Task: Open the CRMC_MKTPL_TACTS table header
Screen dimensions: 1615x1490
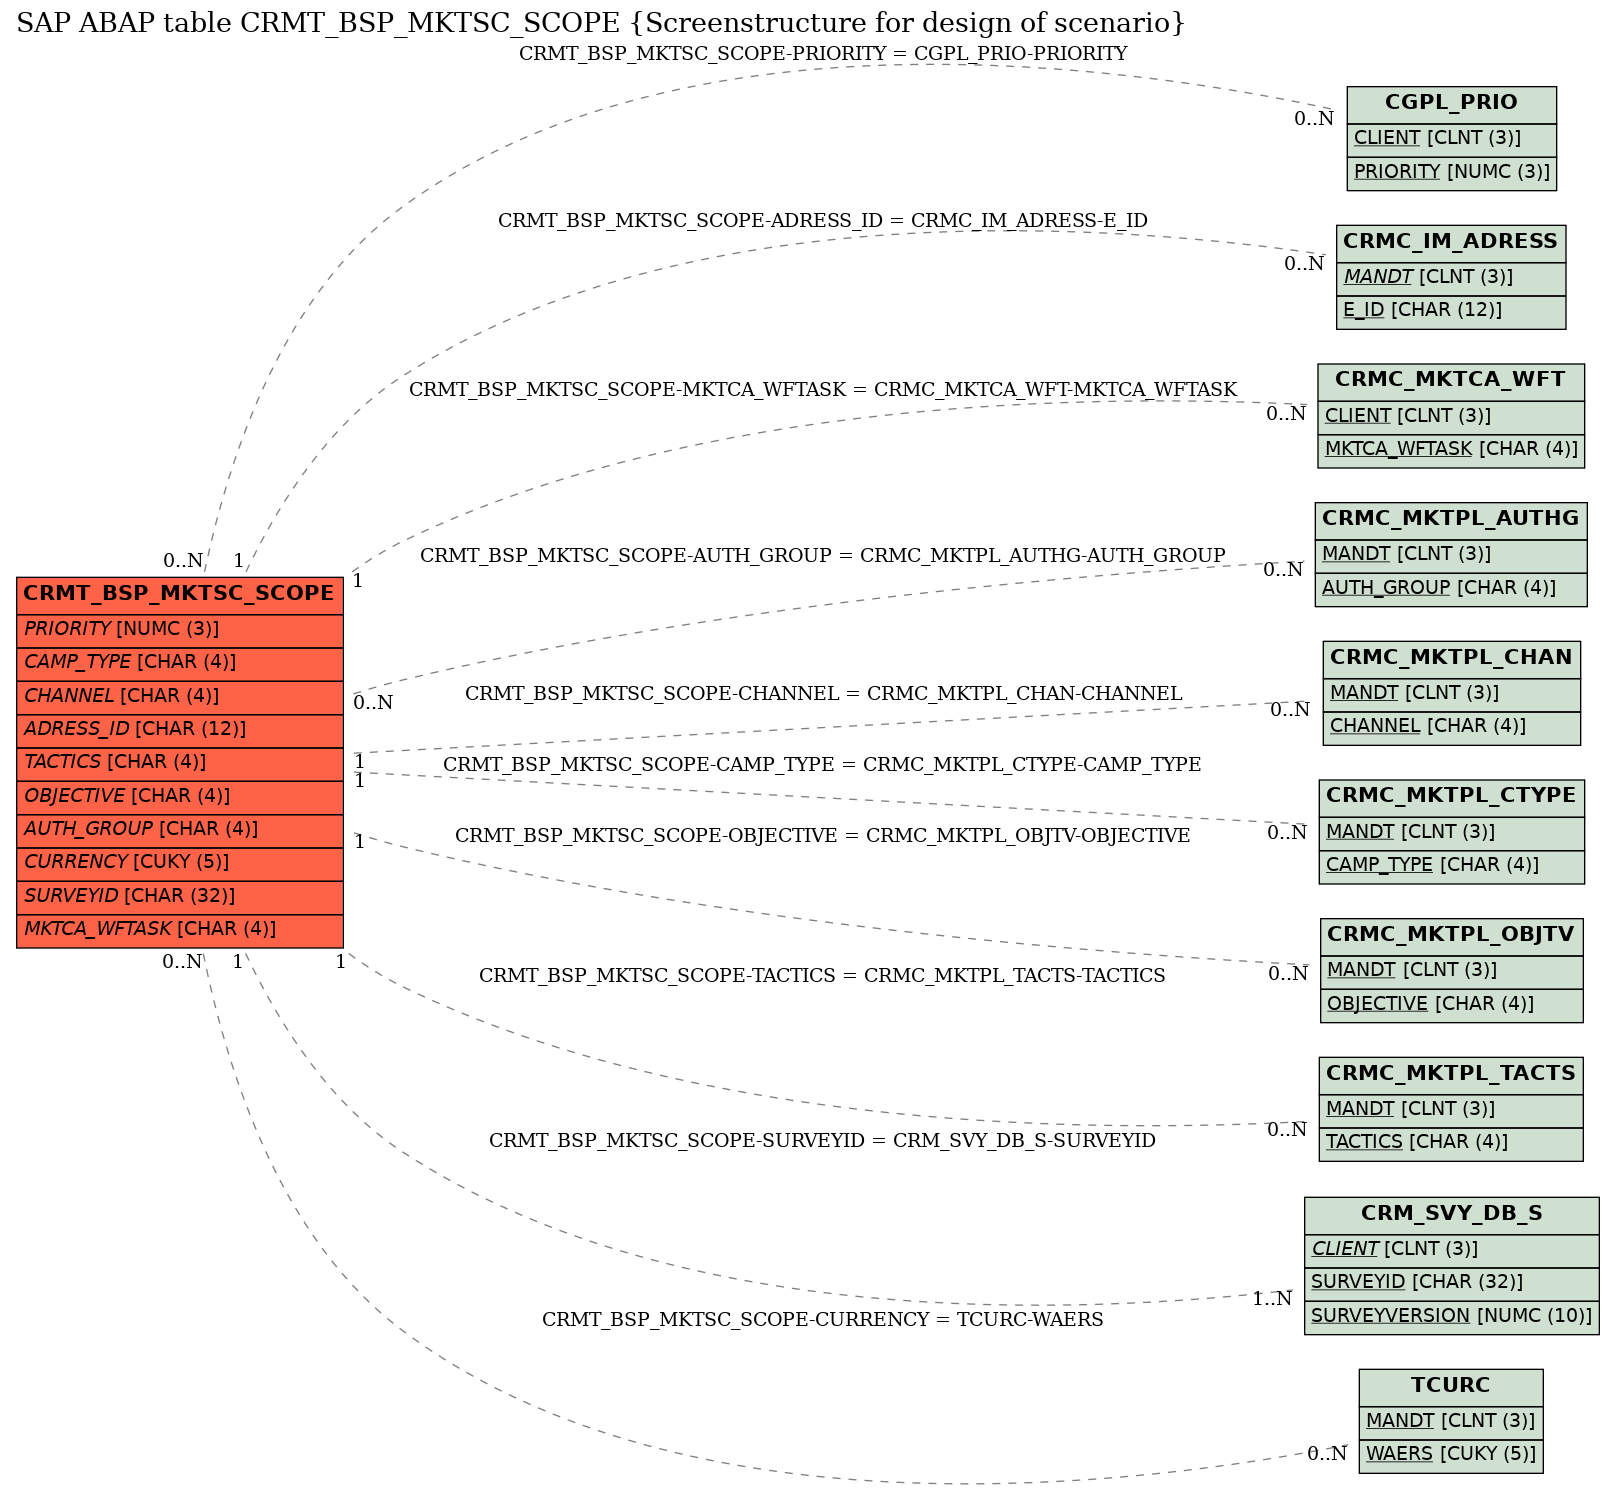Action: [1451, 1075]
